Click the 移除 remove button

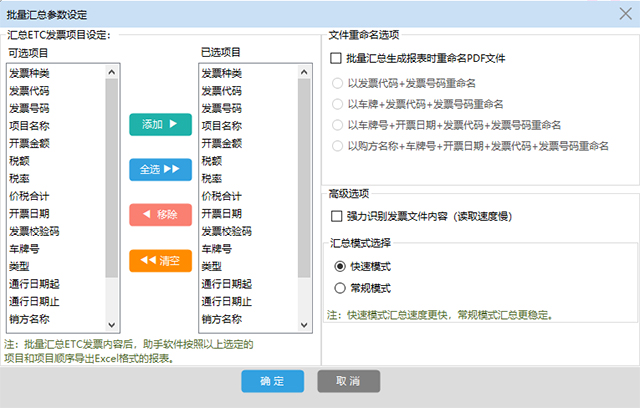[159, 214]
